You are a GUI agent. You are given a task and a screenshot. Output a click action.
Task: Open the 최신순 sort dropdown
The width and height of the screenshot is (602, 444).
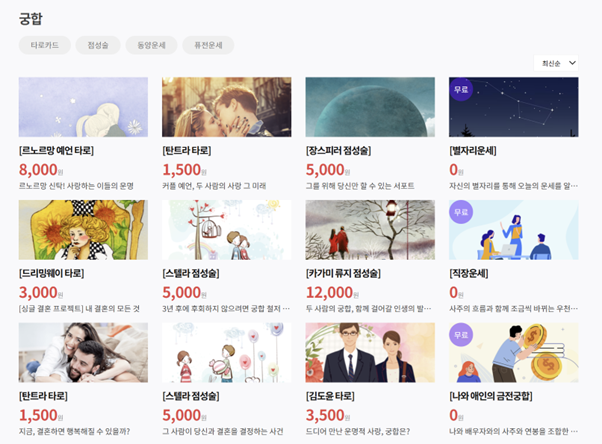pos(556,63)
